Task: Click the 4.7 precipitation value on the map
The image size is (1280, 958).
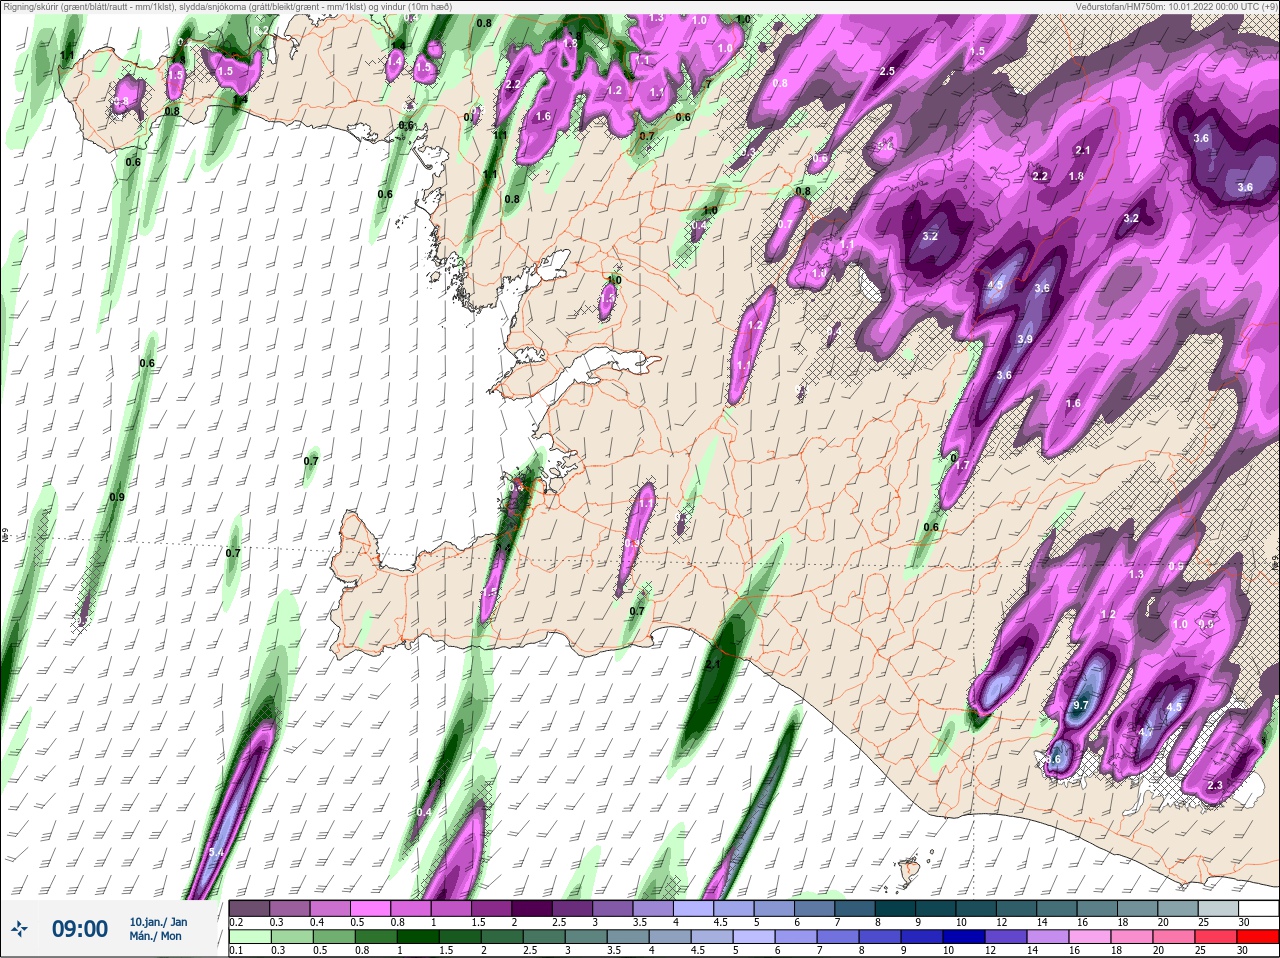Action: point(1147,732)
